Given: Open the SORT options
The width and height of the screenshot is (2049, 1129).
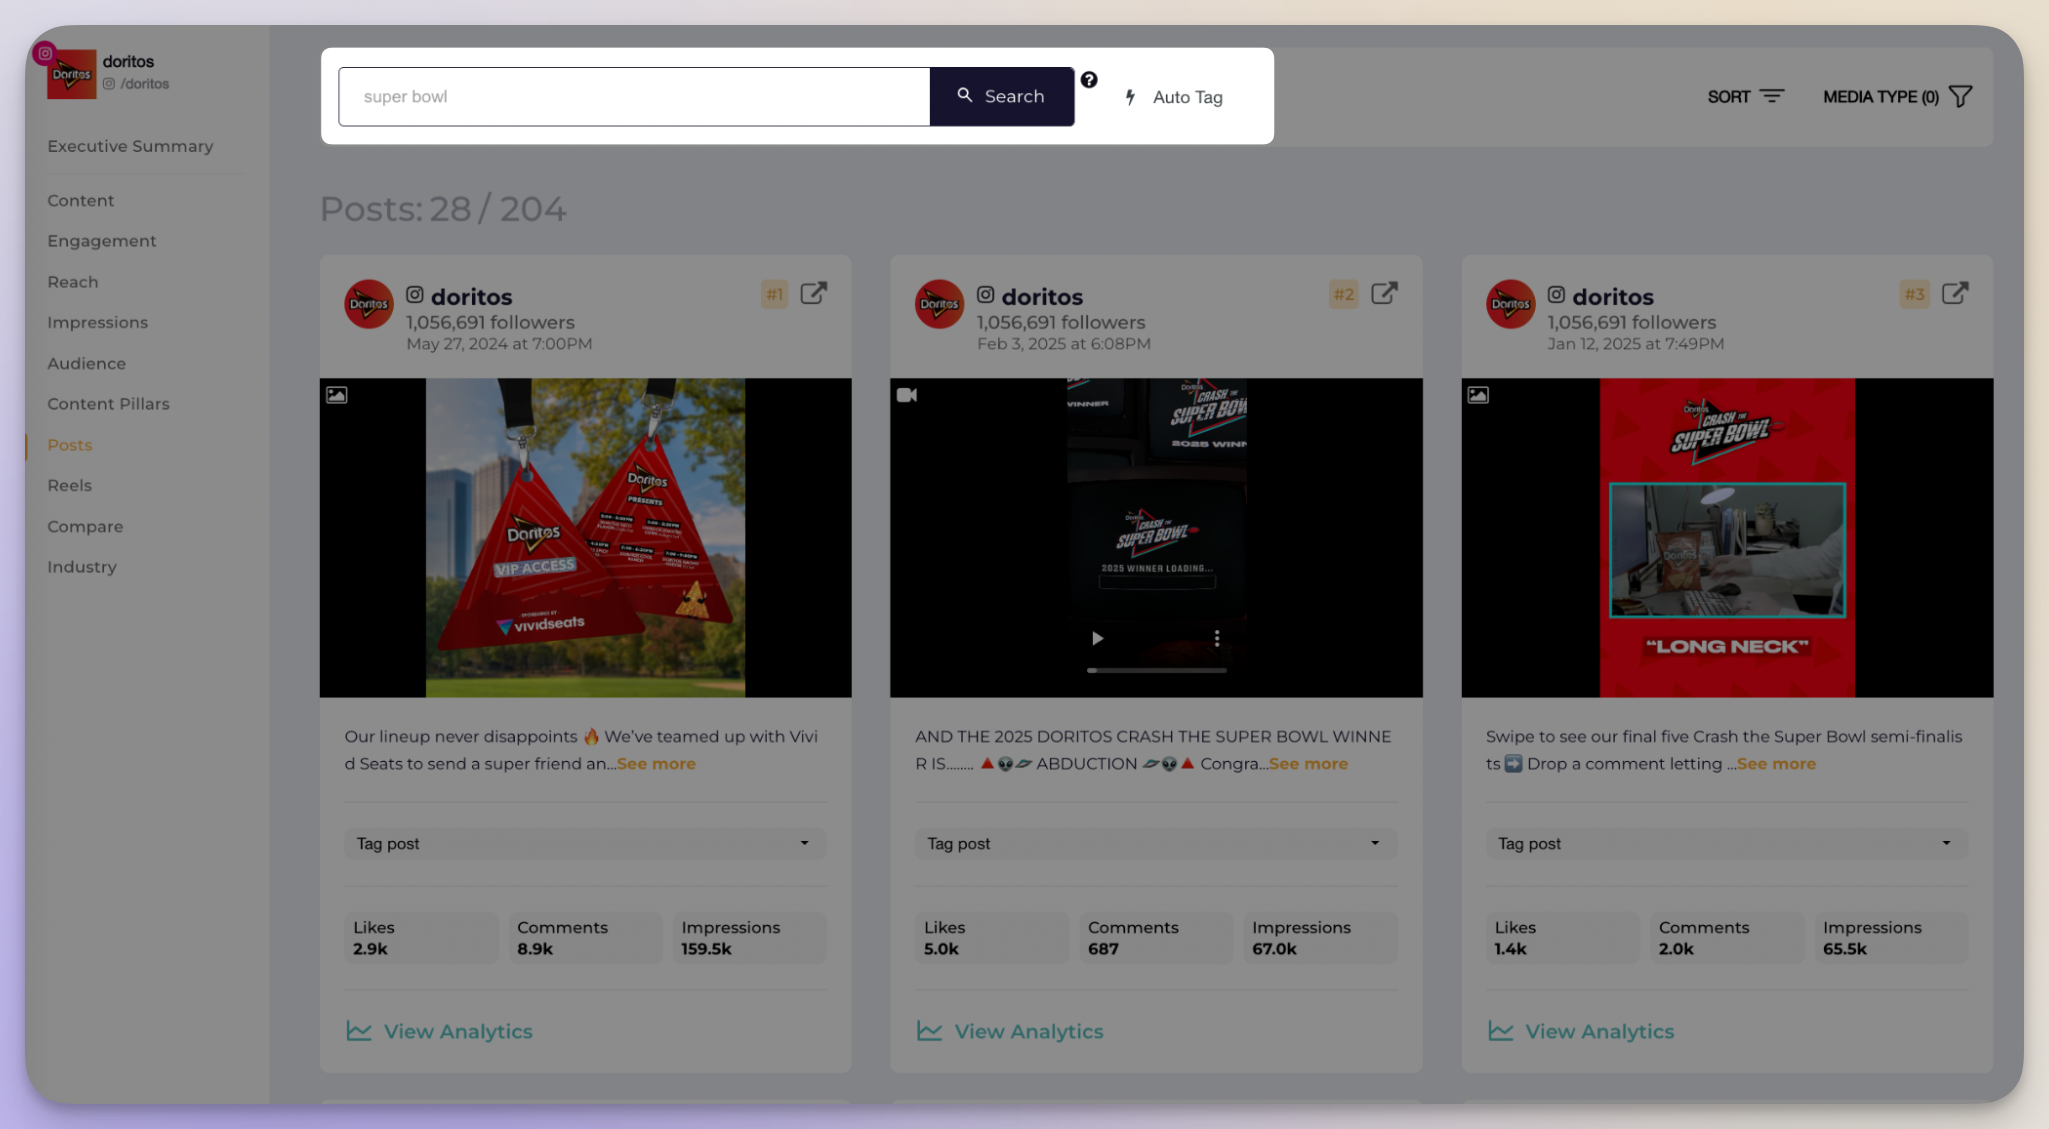Looking at the screenshot, I should [1745, 97].
